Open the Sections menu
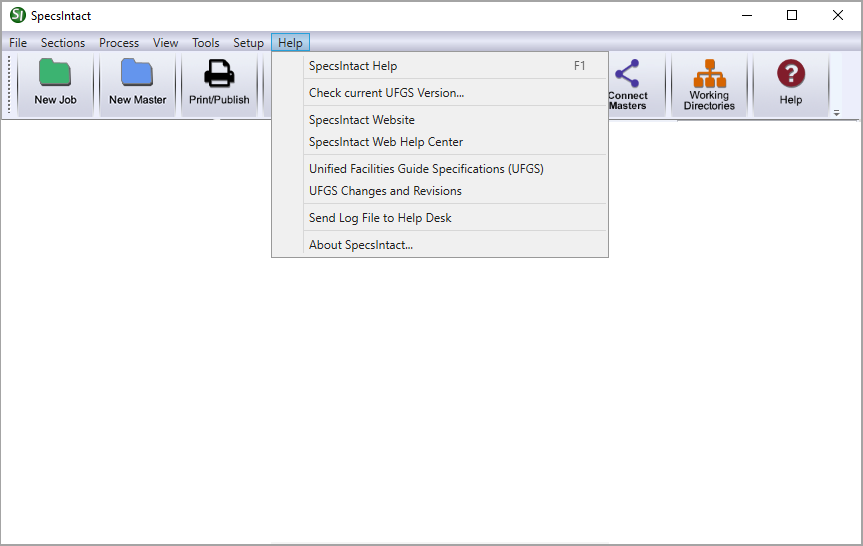This screenshot has width=863, height=546. point(63,43)
